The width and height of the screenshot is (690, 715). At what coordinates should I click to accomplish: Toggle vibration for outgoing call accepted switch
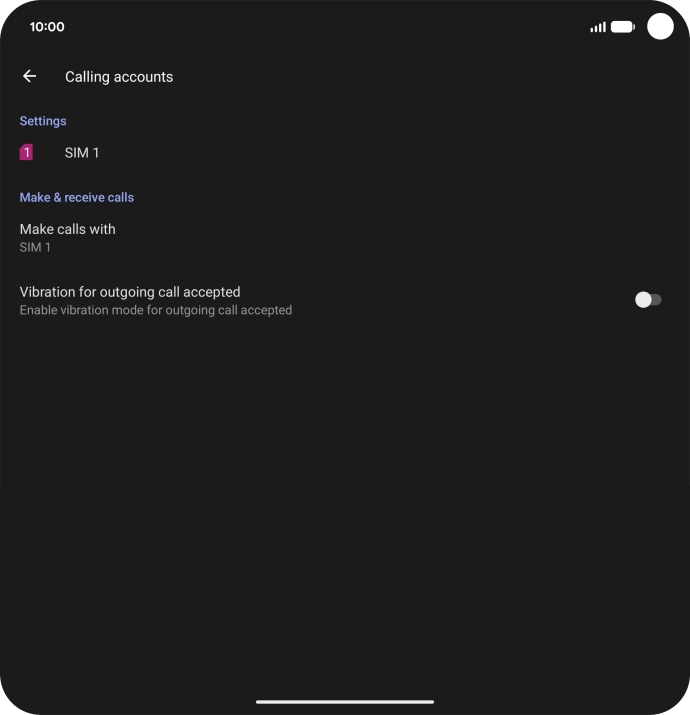point(648,300)
